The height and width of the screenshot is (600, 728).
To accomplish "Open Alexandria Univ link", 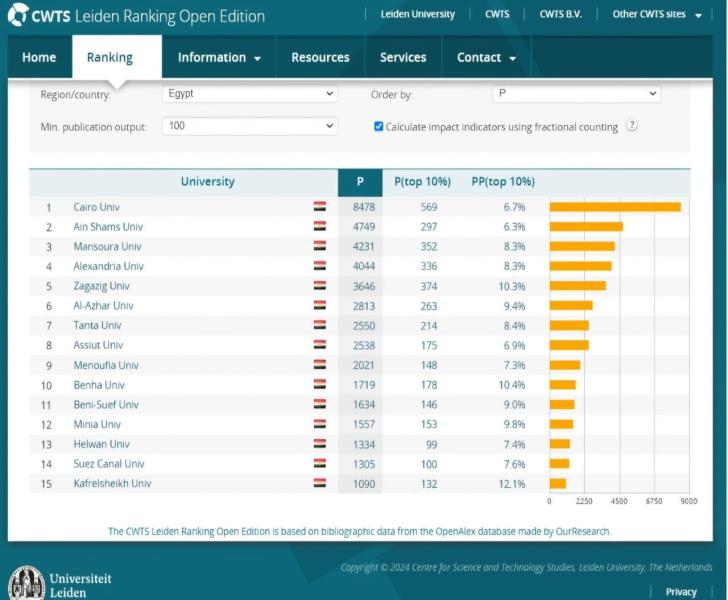I will coord(109,266).
